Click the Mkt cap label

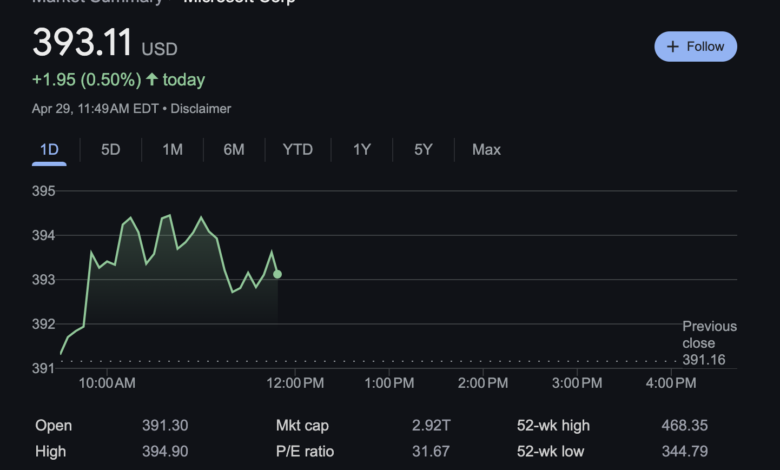point(302,426)
